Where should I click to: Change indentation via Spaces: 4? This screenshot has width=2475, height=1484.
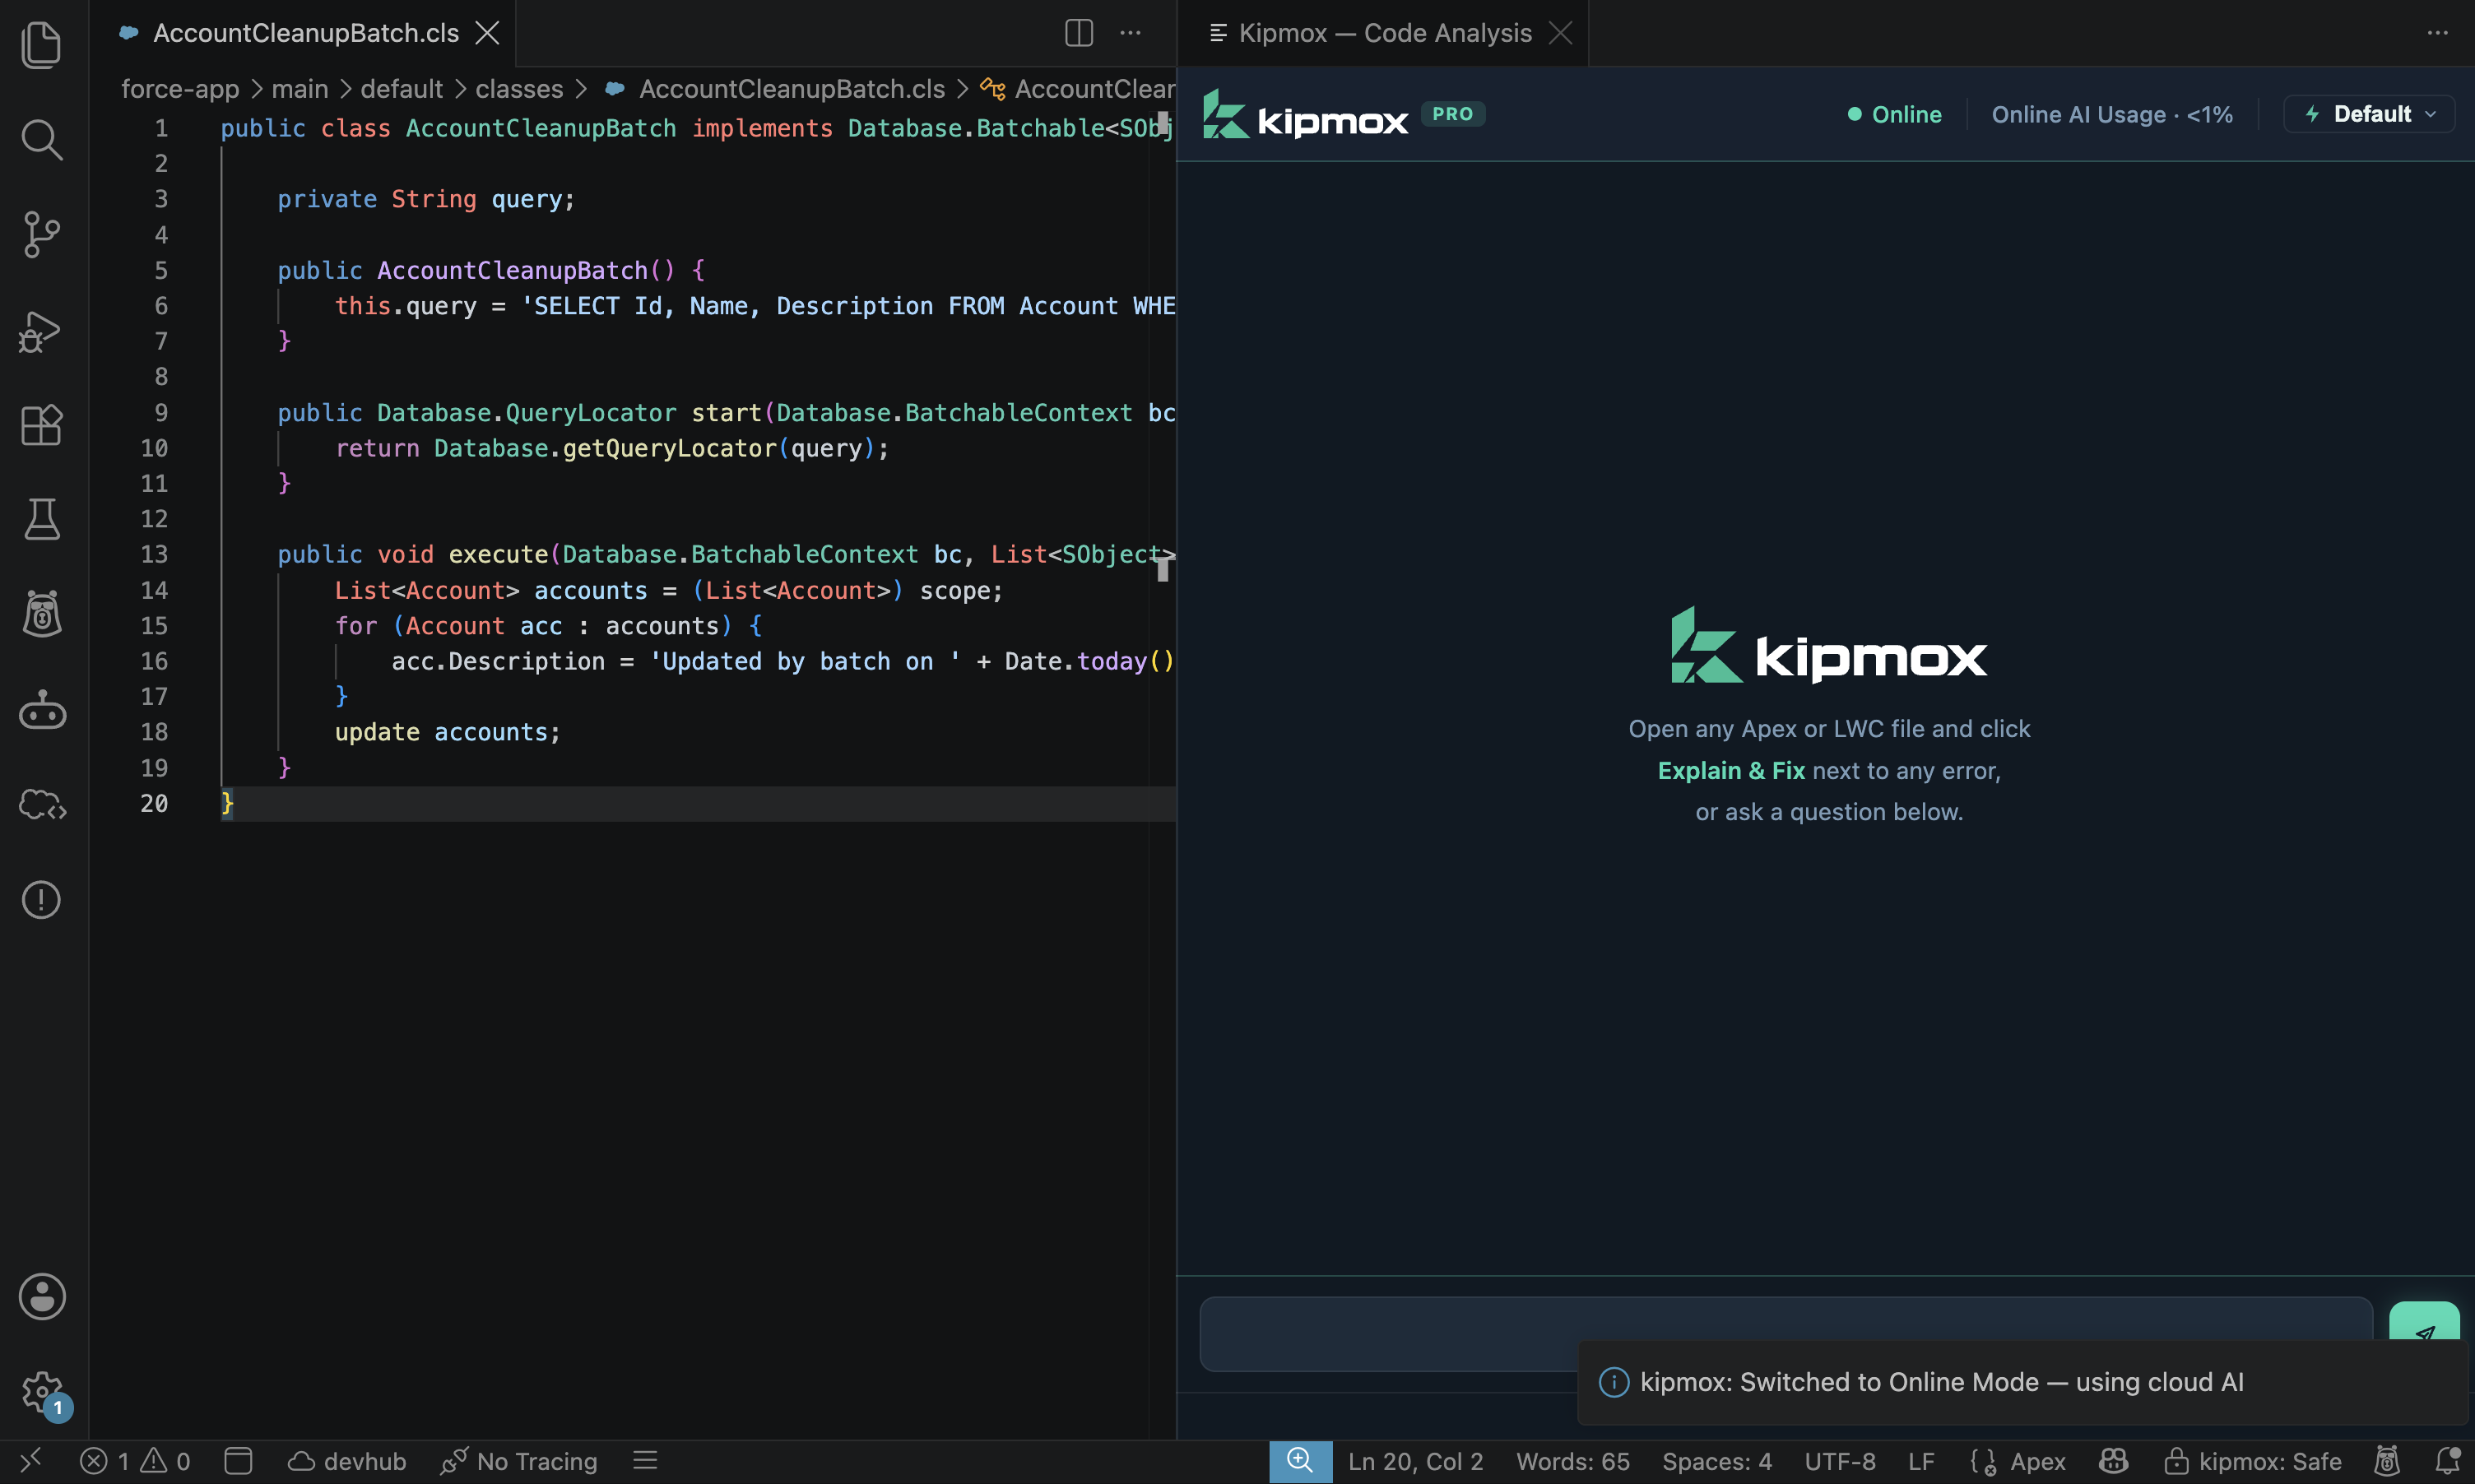point(1716,1462)
